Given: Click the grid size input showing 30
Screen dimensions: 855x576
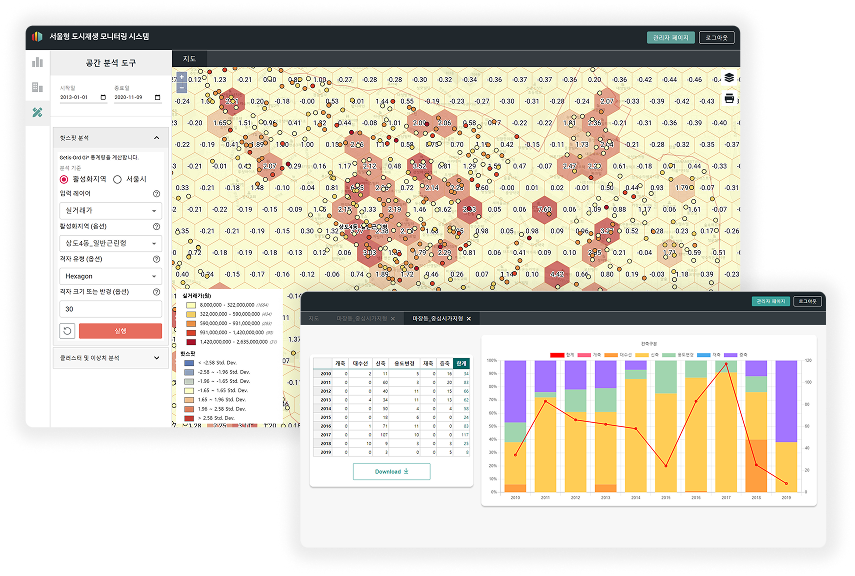Looking at the screenshot, I should (x=109, y=309).
